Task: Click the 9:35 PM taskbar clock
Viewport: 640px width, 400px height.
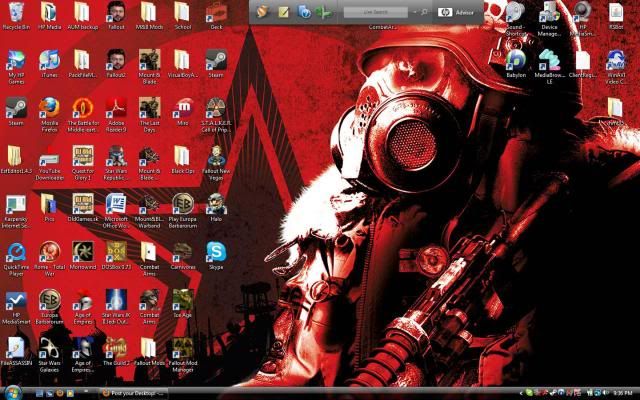Action: click(622, 393)
